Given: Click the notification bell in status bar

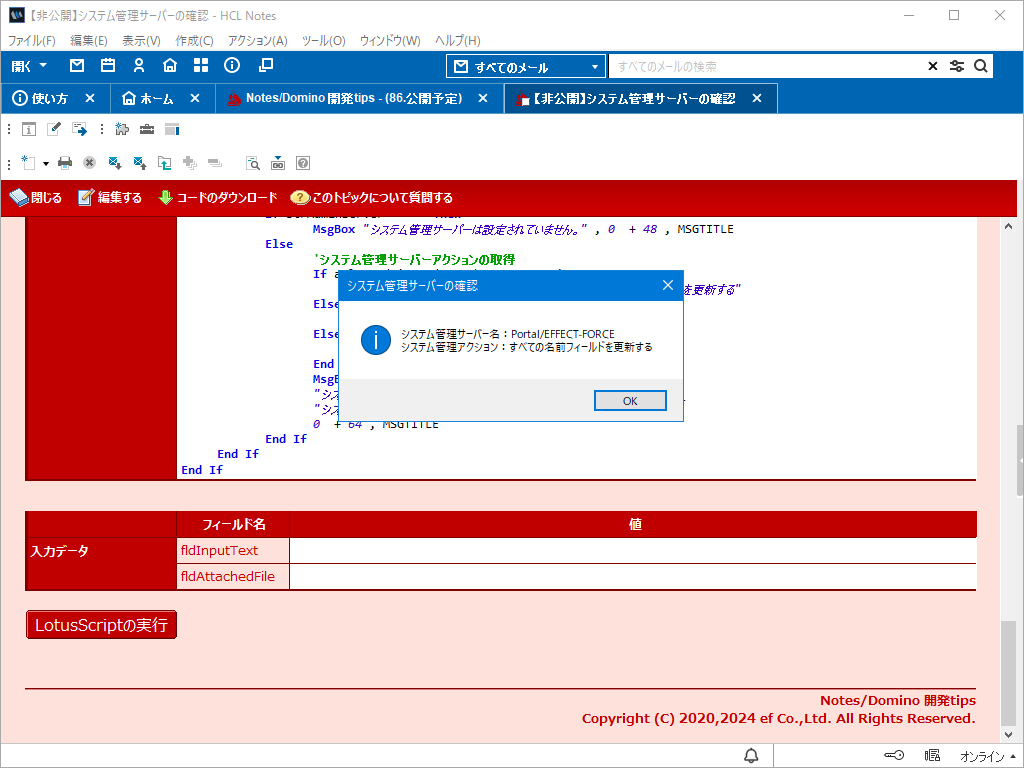Looking at the screenshot, I should pos(751,755).
